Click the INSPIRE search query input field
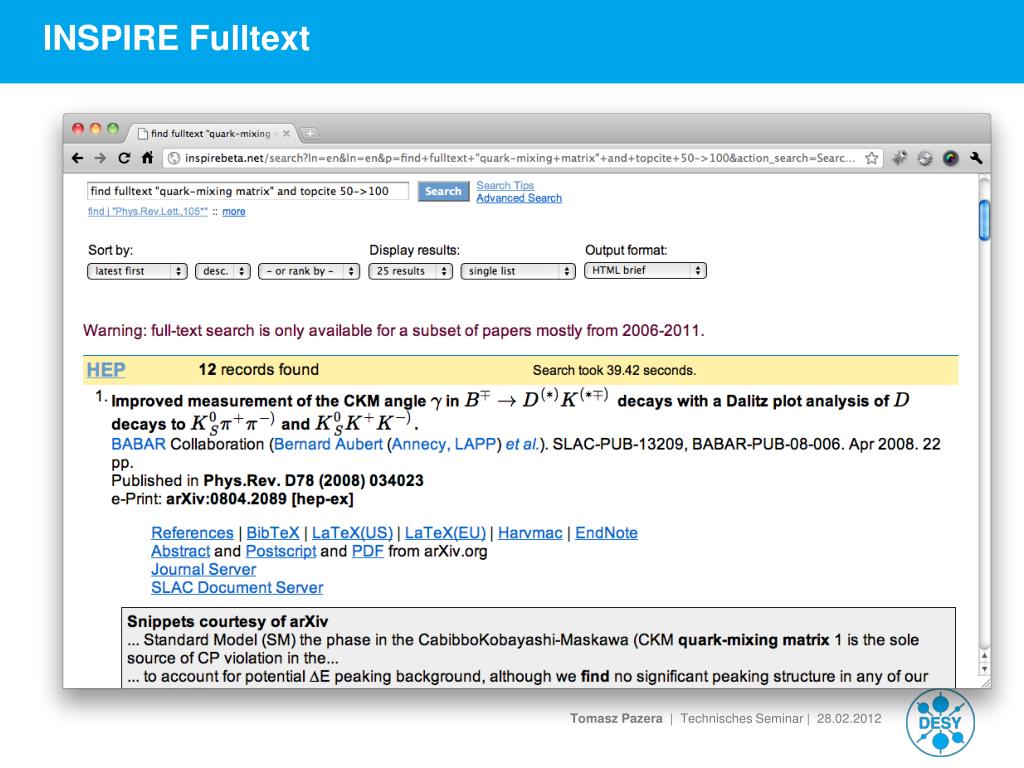The width and height of the screenshot is (1024, 768). click(x=248, y=191)
